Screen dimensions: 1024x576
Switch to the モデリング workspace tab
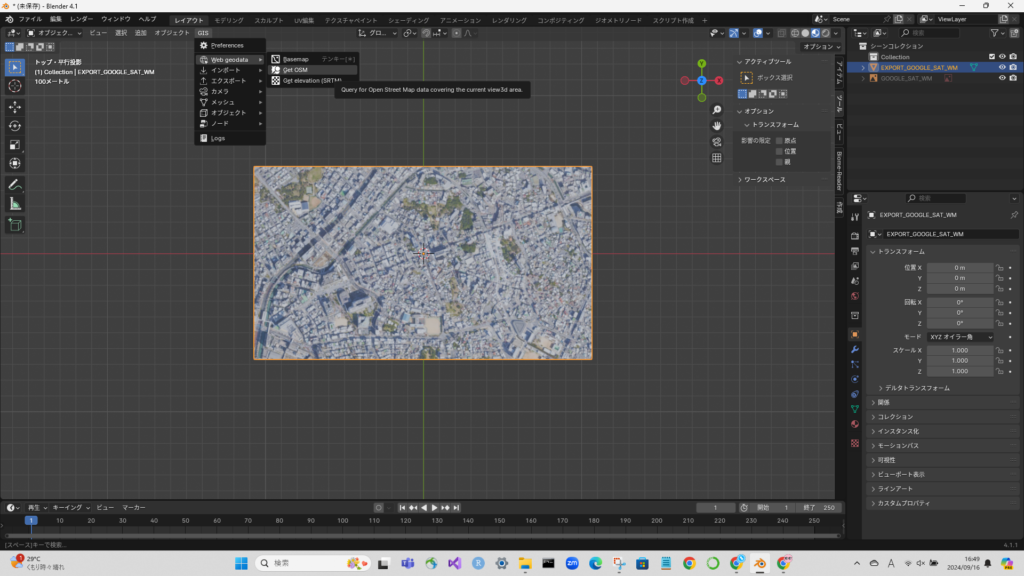tap(229, 20)
